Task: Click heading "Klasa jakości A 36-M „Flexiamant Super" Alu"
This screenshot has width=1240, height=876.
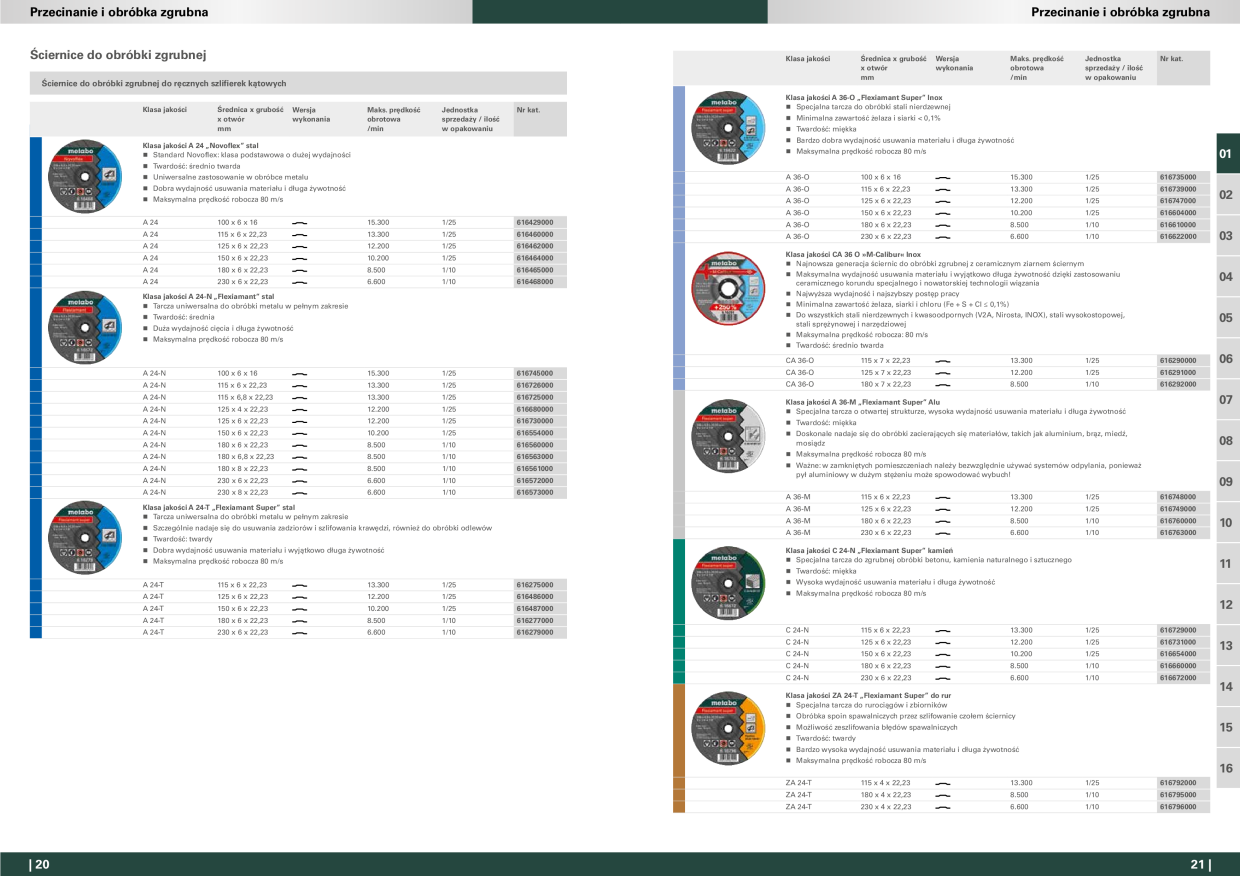Action: pyautogui.click(x=862, y=401)
